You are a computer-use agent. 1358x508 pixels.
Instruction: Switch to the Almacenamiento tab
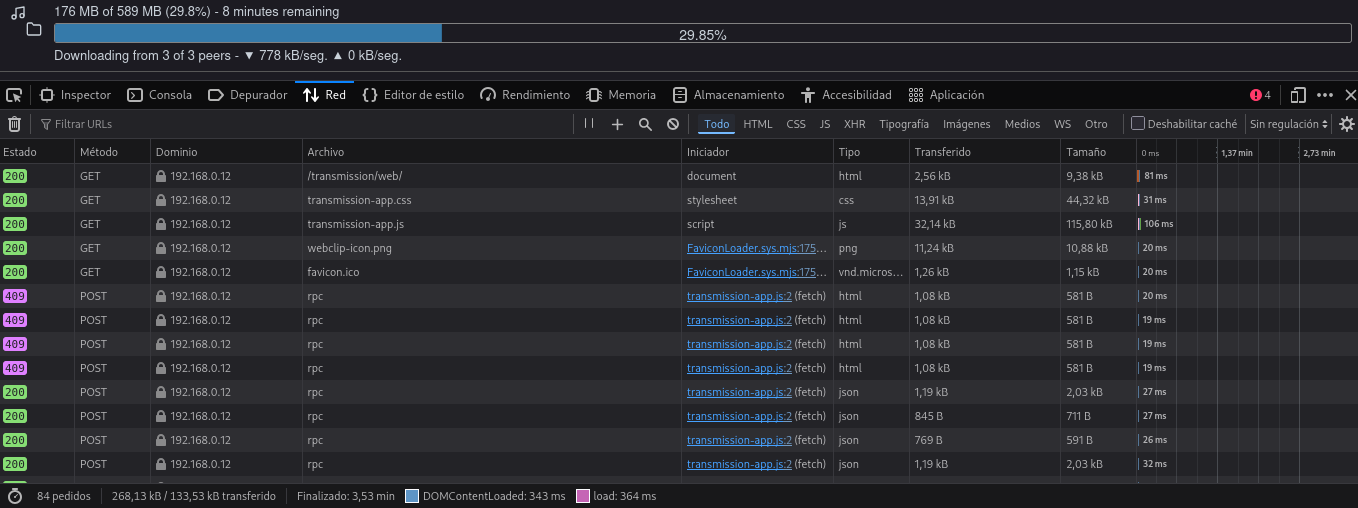[728, 95]
